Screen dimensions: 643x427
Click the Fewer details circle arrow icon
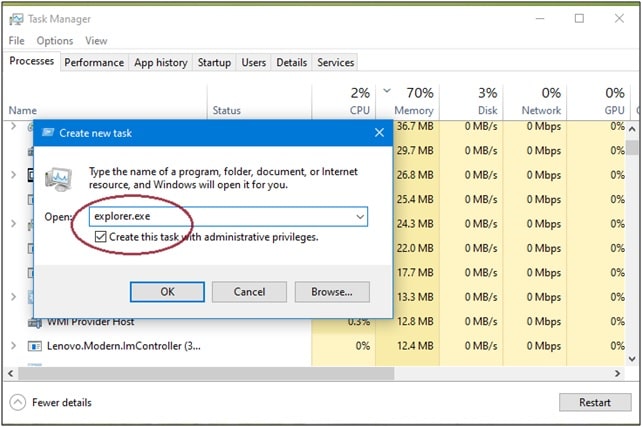point(17,402)
